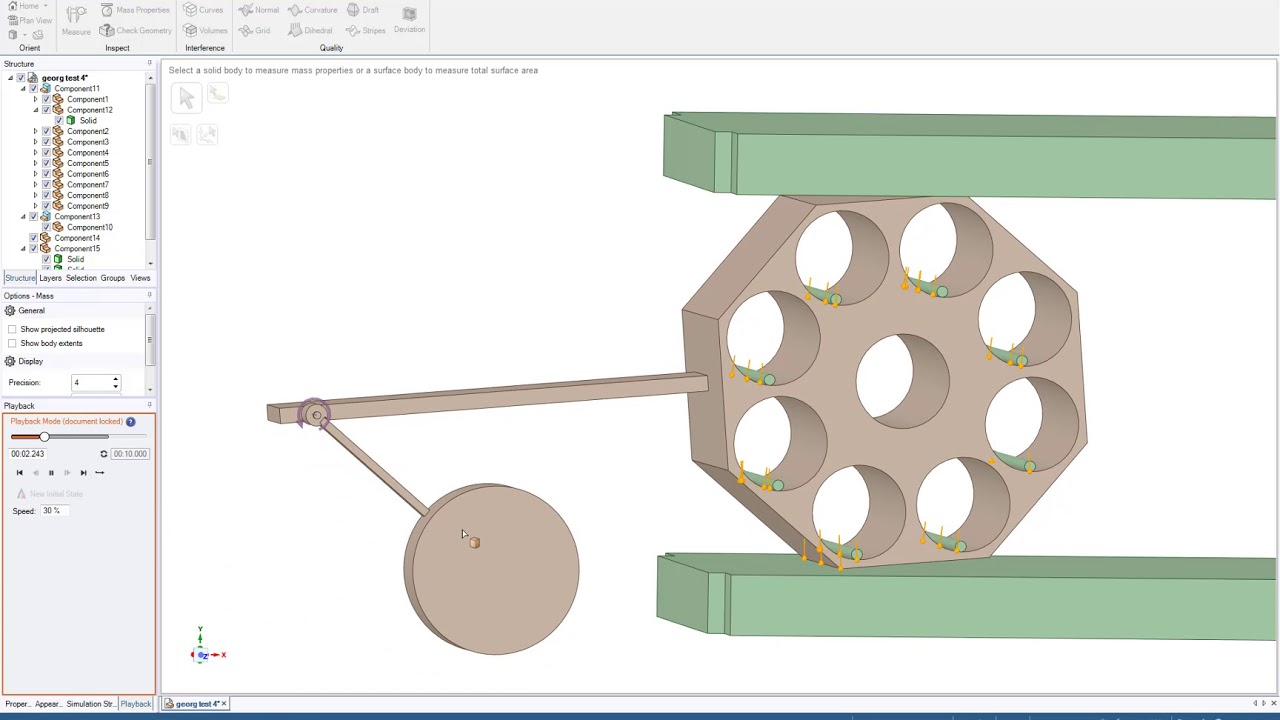Collapse Component15 tree node
1280x720 pixels.
pyautogui.click(x=23, y=249)
